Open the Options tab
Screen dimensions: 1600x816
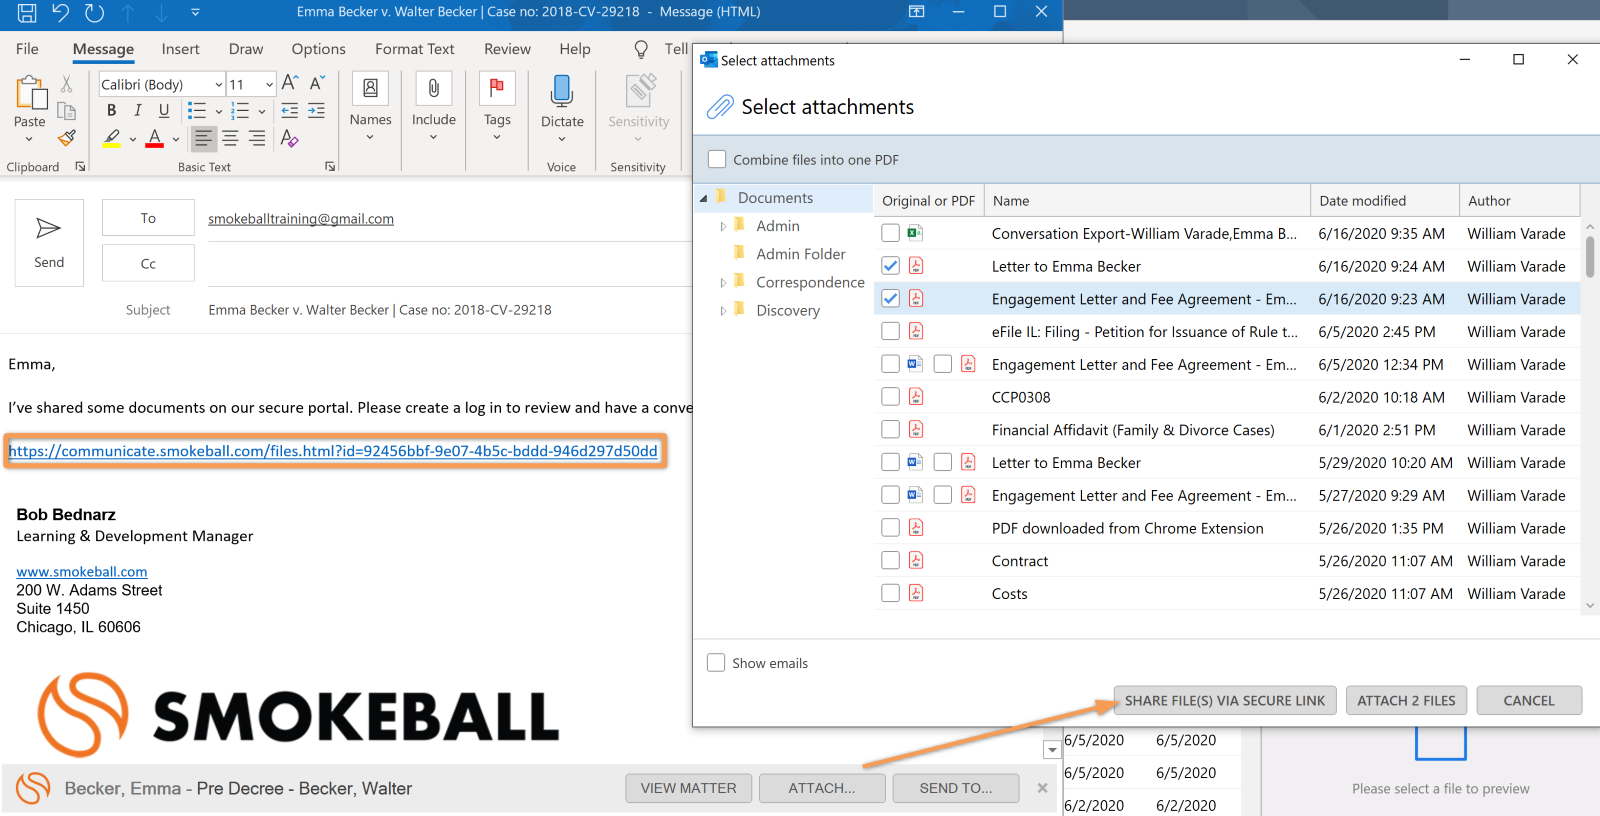(318, 49)
